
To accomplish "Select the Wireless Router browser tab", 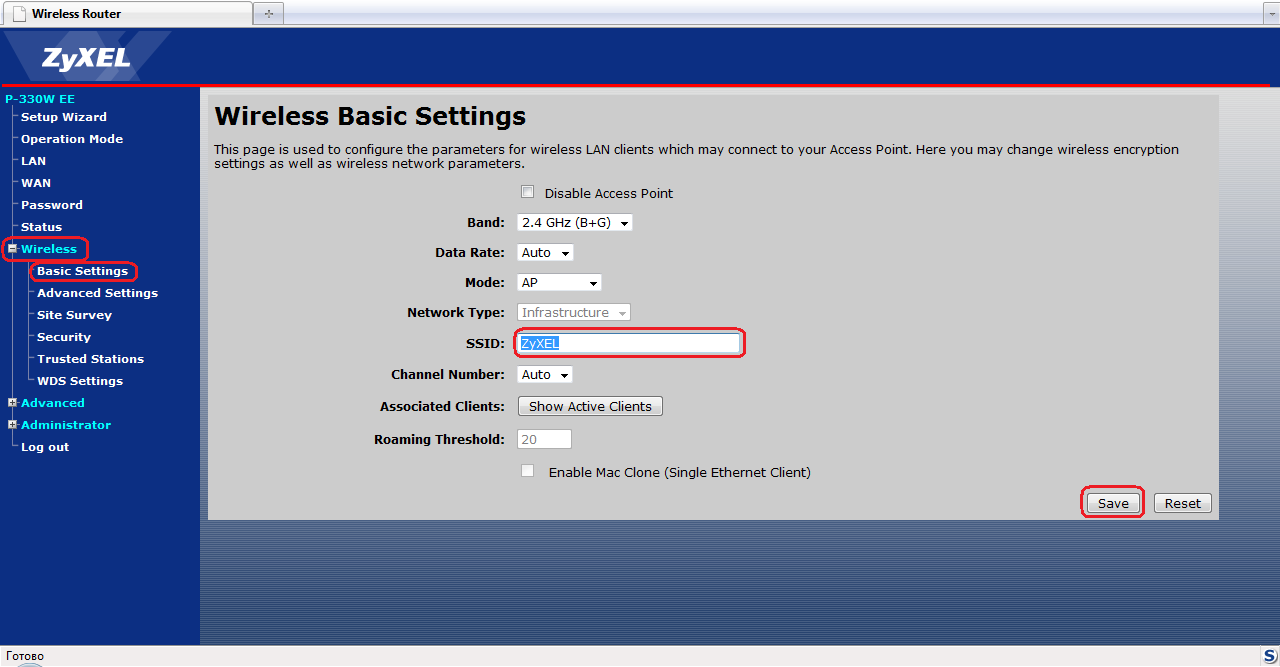I will coord(128,14).
